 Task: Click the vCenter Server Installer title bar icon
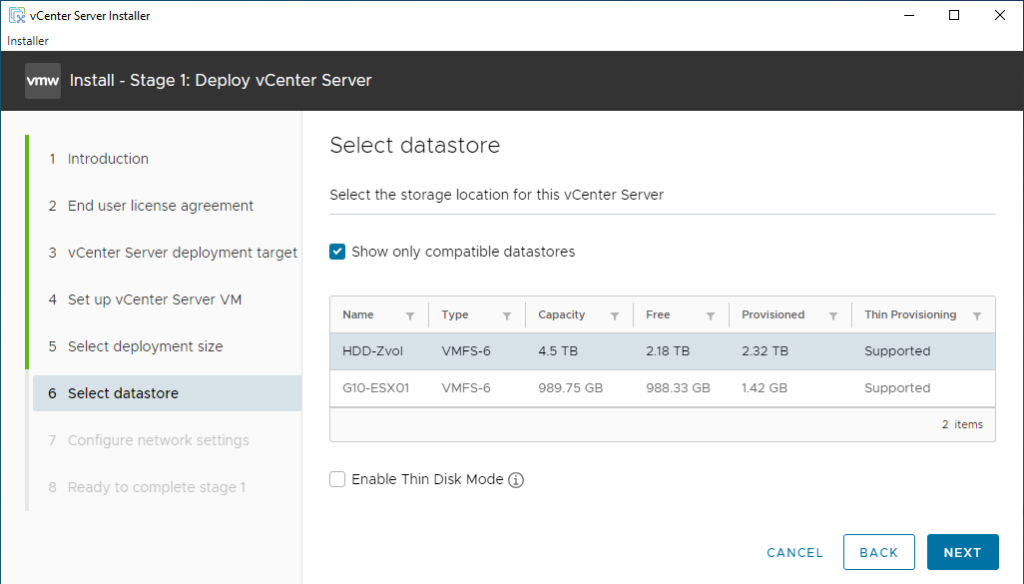coord(15,15)
